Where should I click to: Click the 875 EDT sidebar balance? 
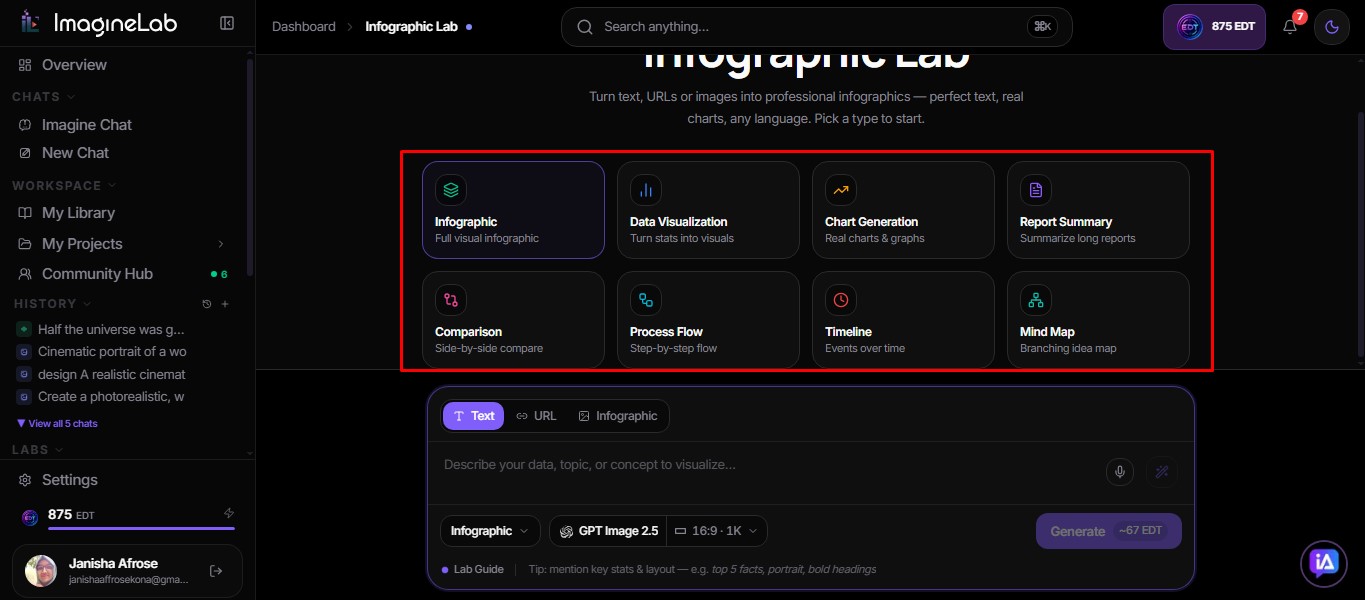71,515
